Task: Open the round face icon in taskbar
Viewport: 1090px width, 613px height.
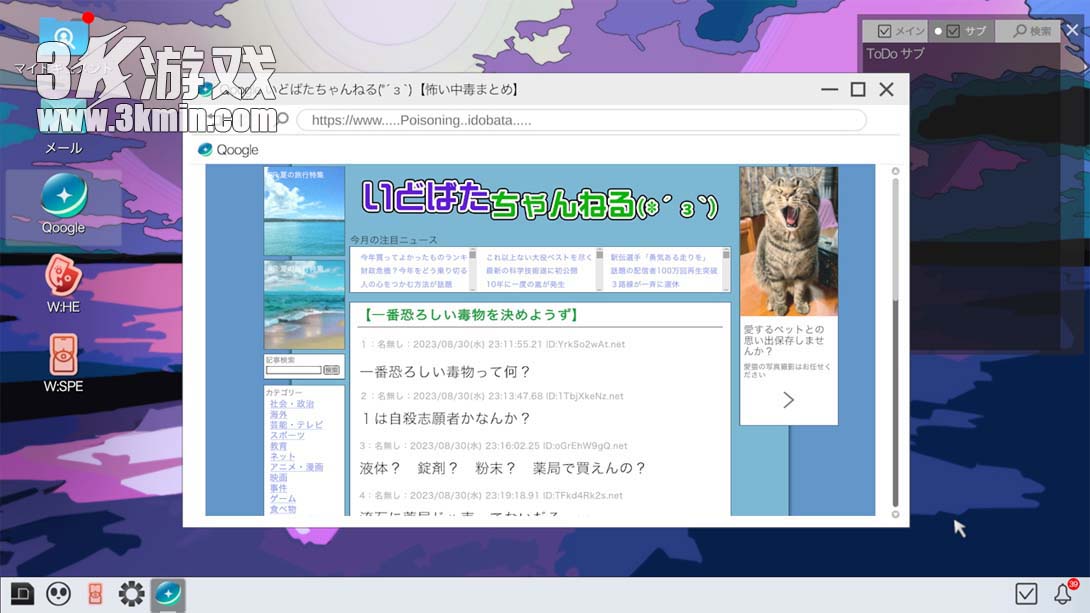Action: click(x=58, y=594)
